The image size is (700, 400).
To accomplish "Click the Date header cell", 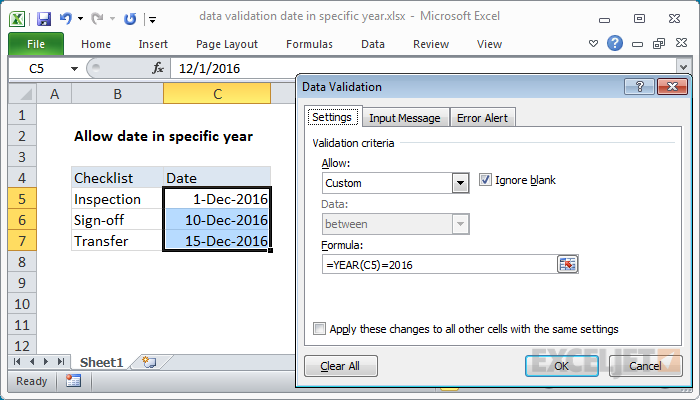I will pos(217,178).
